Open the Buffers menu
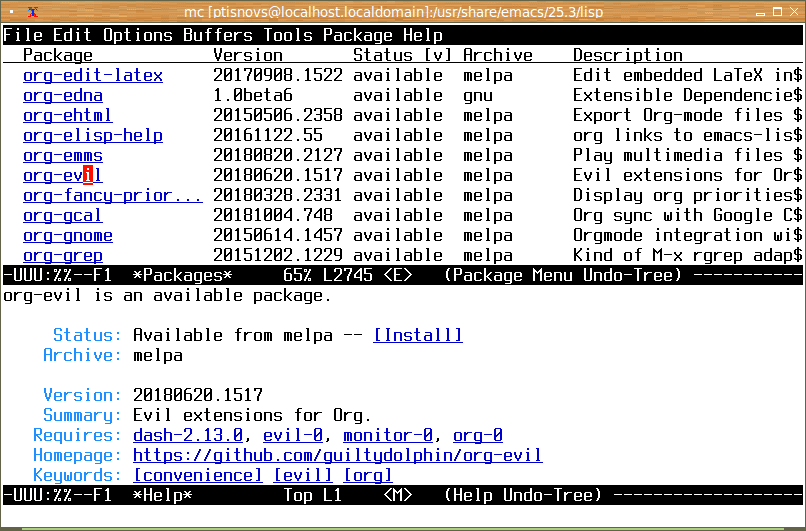Screen dimensions: 806x531 218,35
